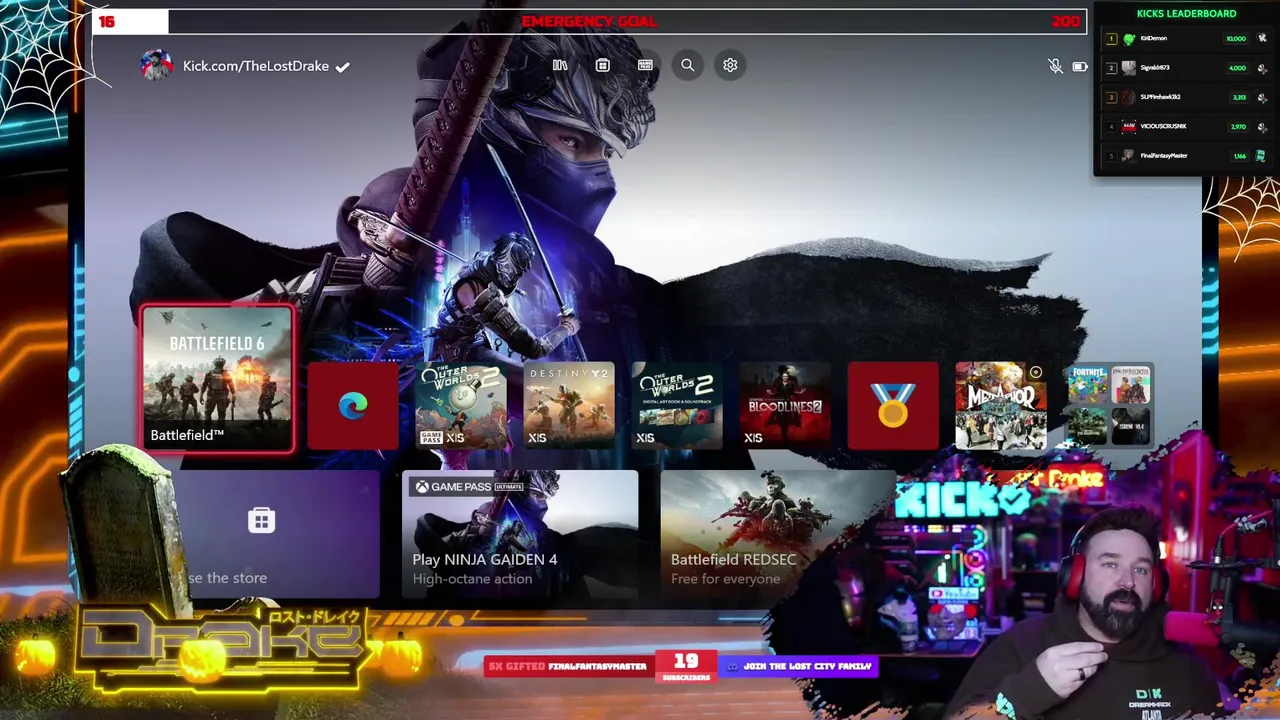Open the Metaphor game tile

click(x=1001, y=405)
